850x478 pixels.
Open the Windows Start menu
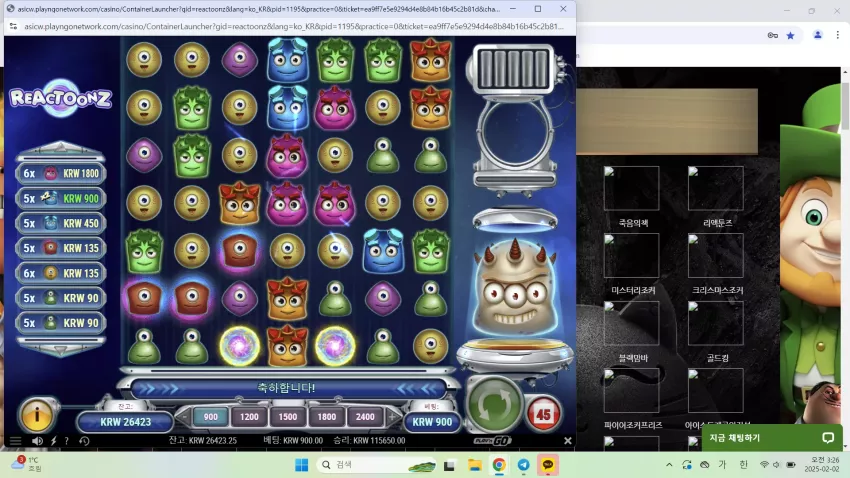301,465
